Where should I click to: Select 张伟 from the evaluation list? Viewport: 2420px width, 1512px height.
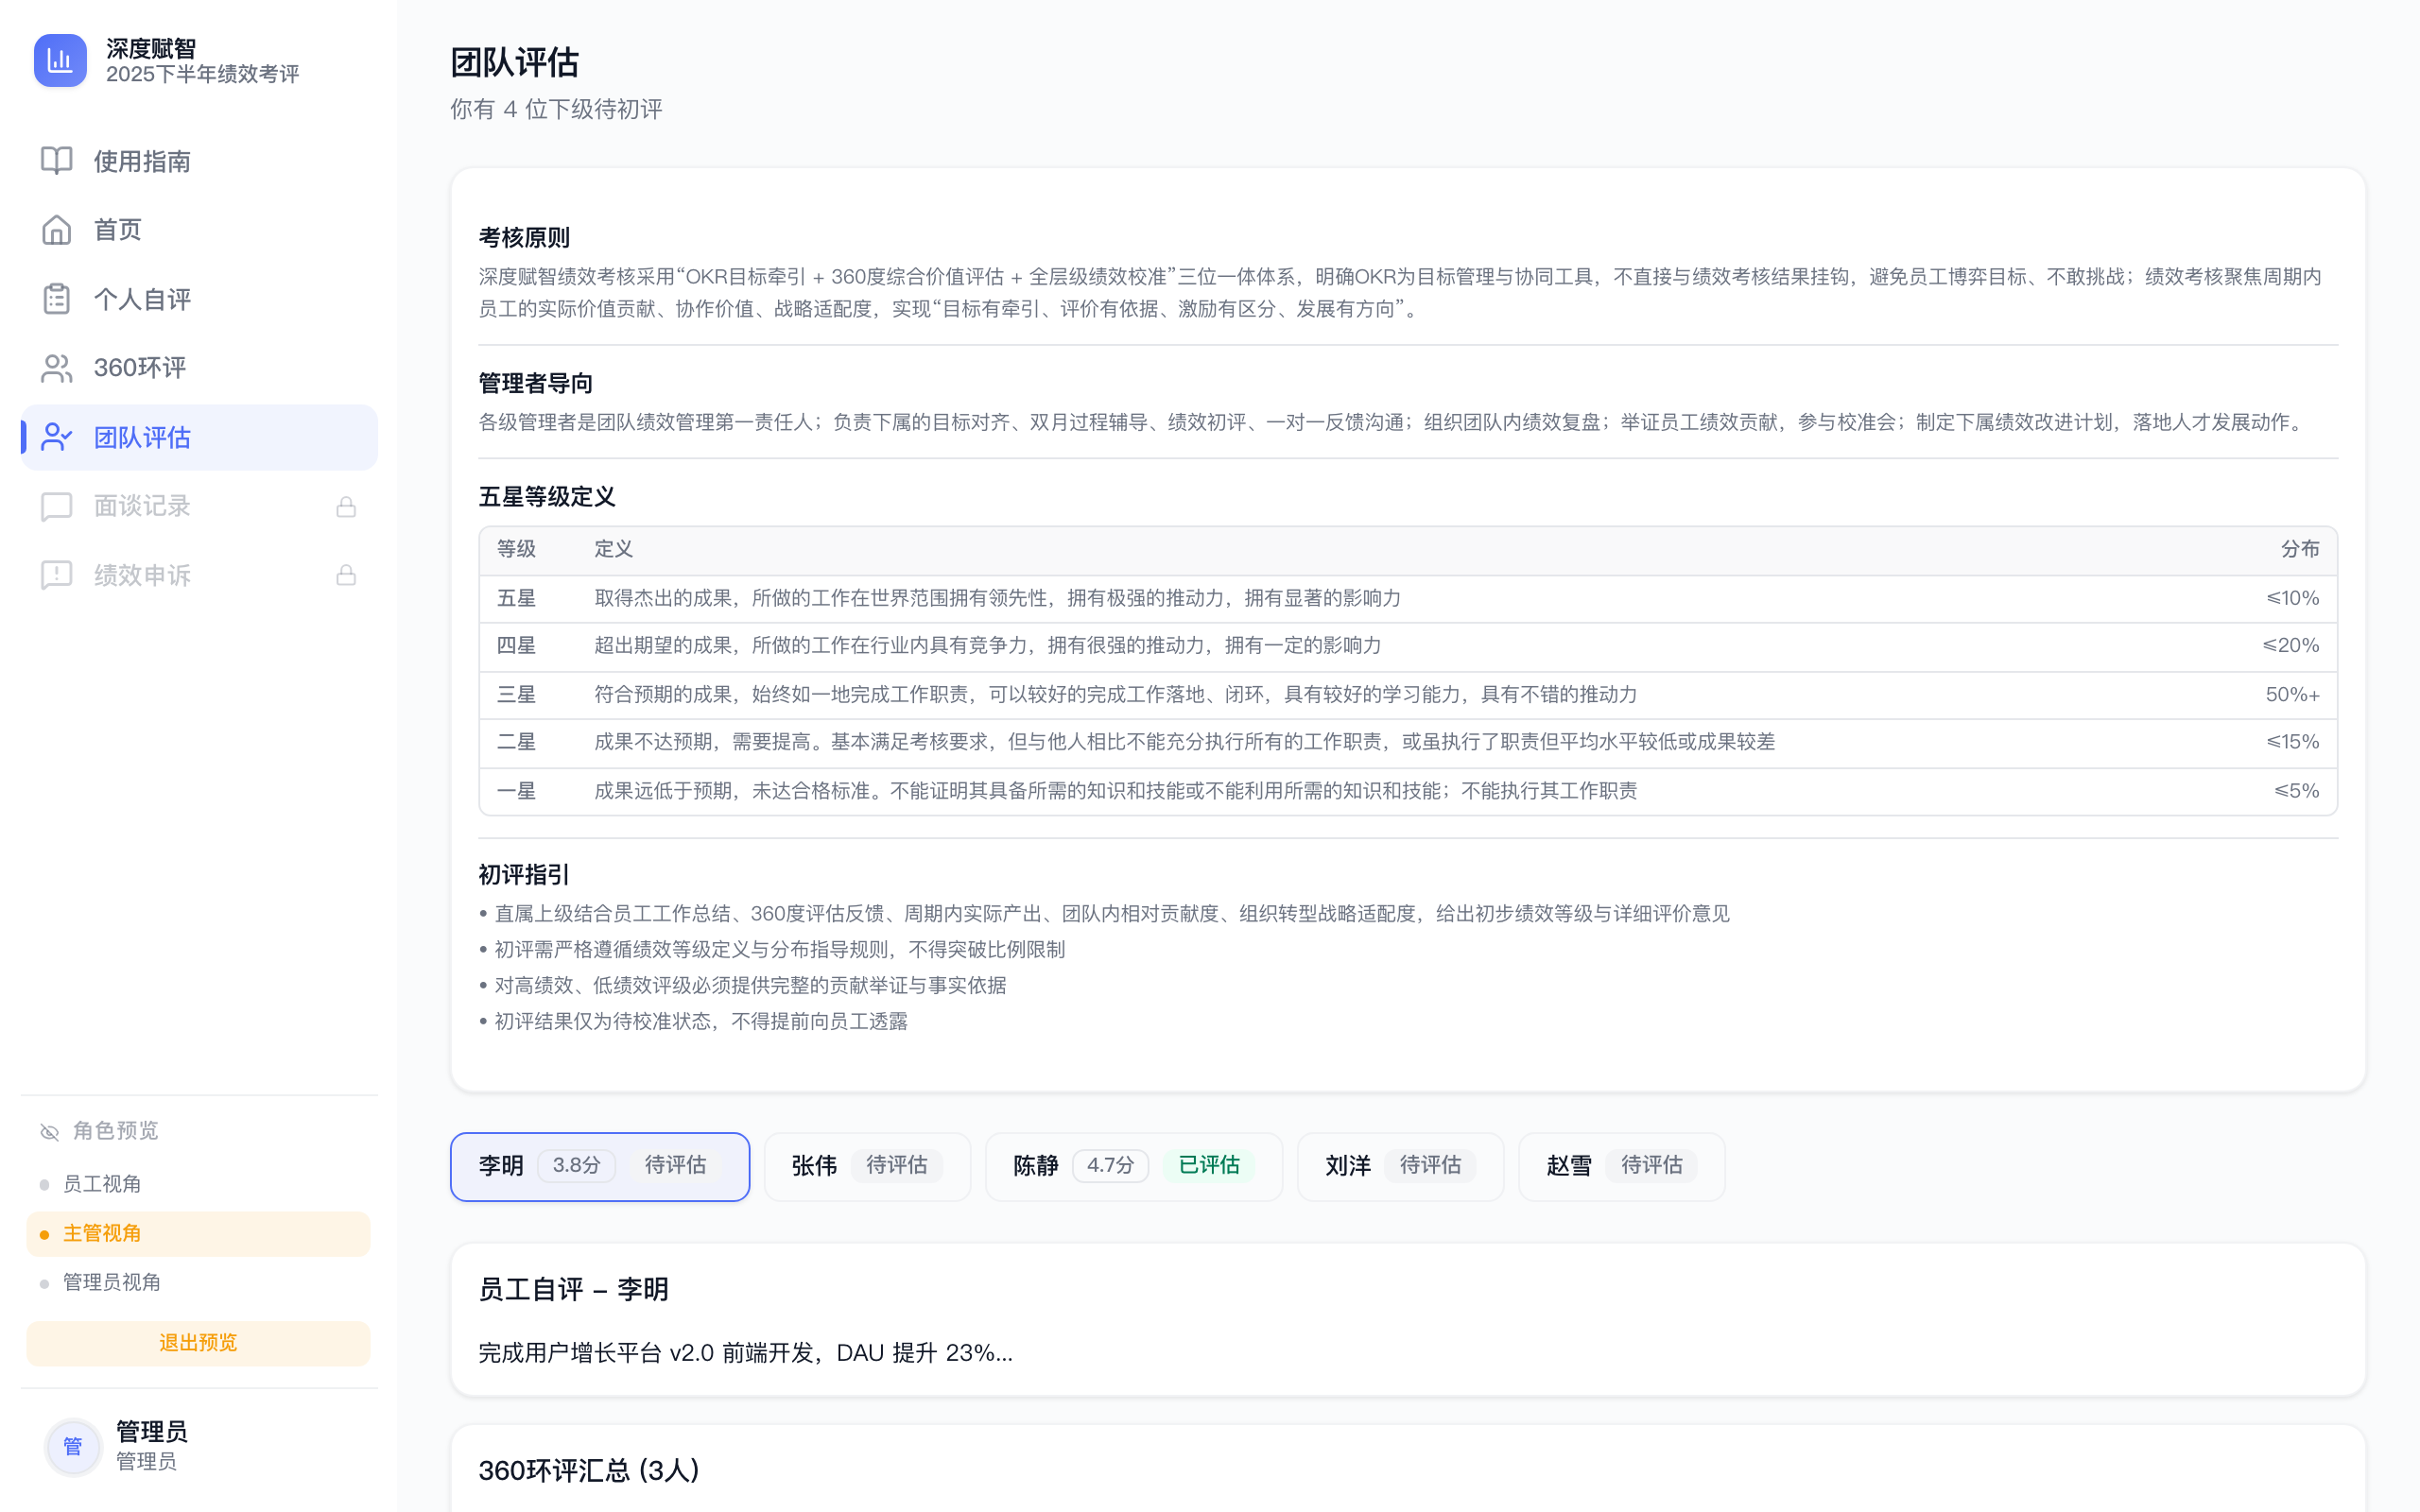(866, 1166)
